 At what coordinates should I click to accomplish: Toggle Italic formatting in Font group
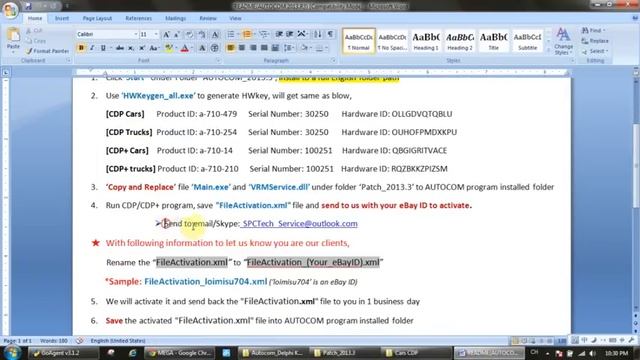pyautogui.click(x=92, y=48)
